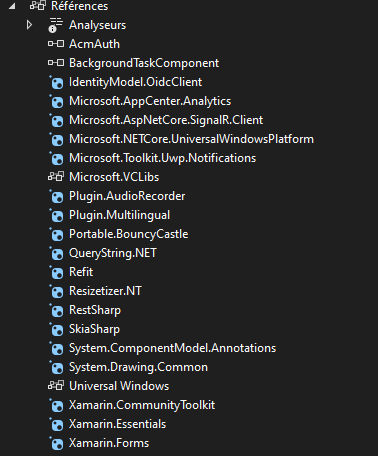
Task: Select the Refit reference
Action: pos(81,272)
